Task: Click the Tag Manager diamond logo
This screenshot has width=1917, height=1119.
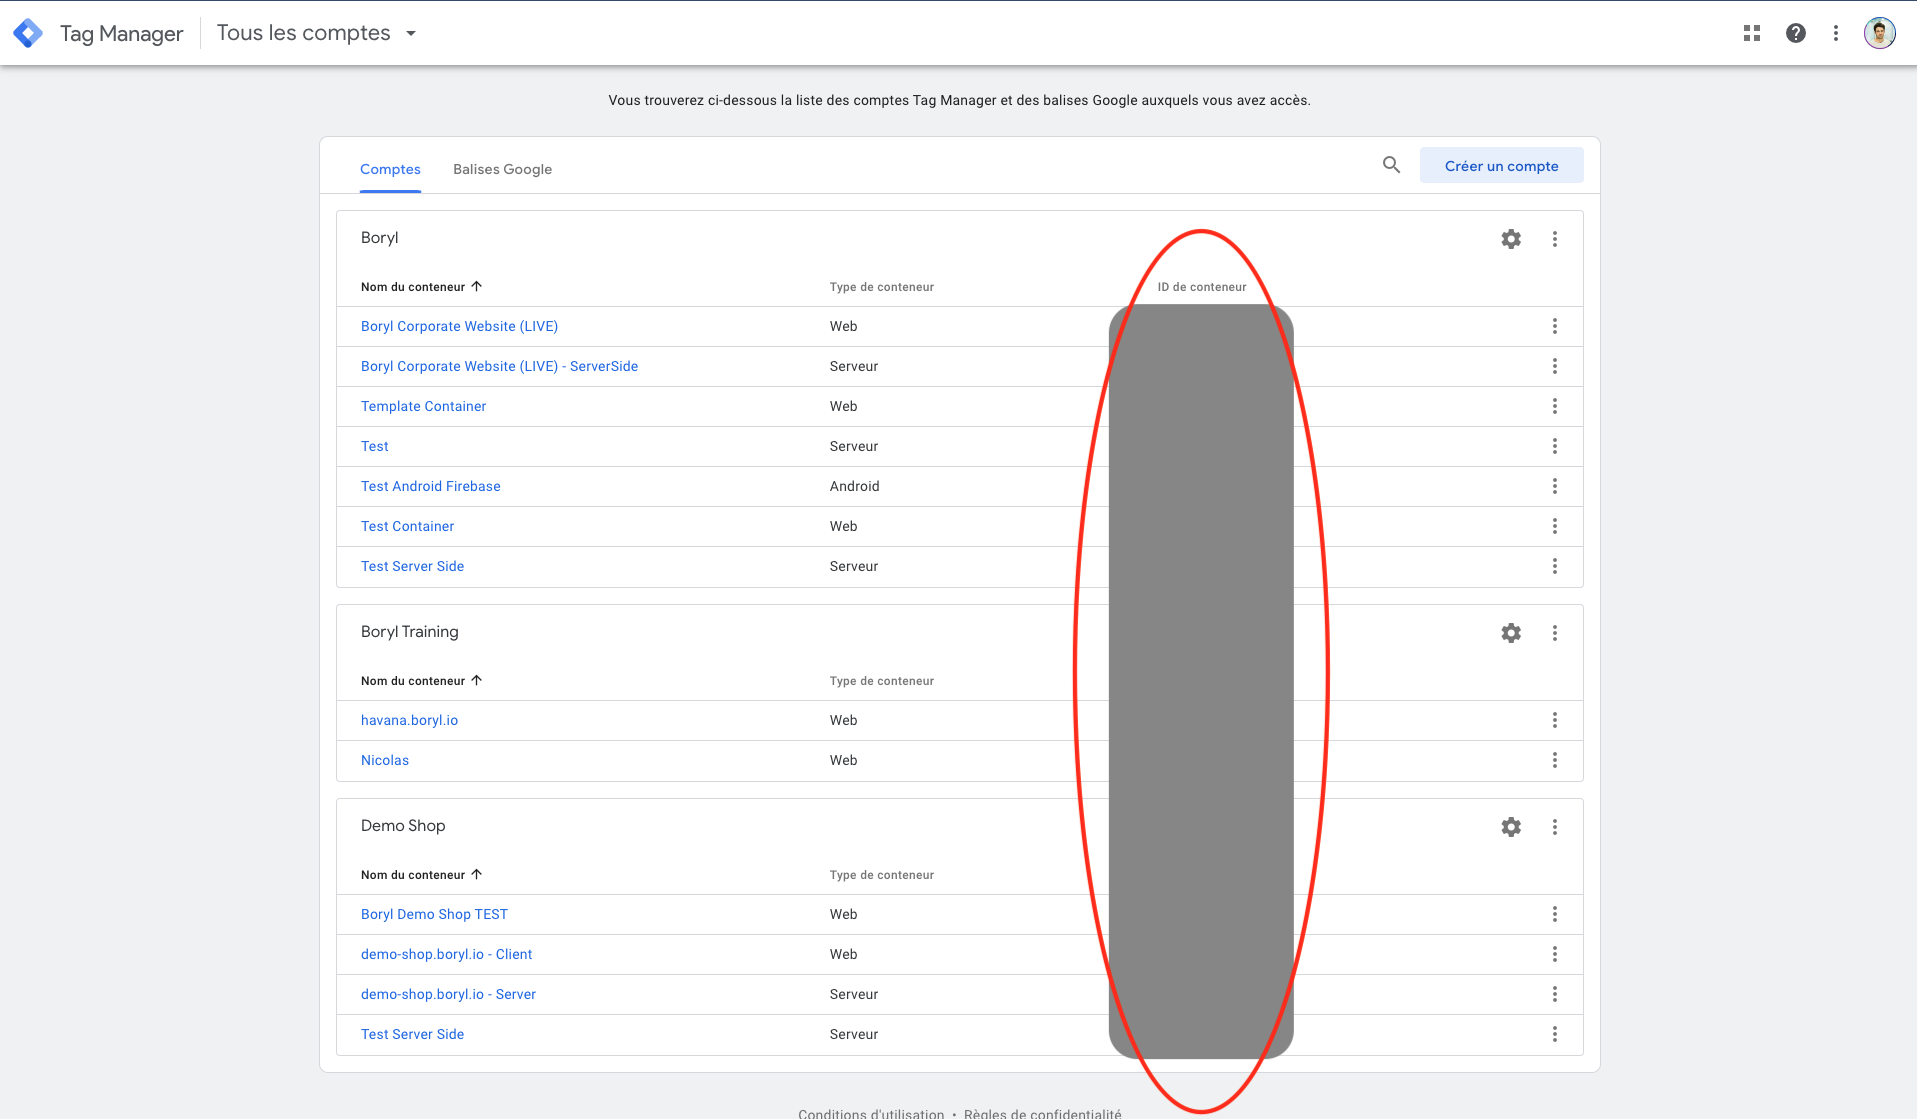Action: (x=28, y=32)
